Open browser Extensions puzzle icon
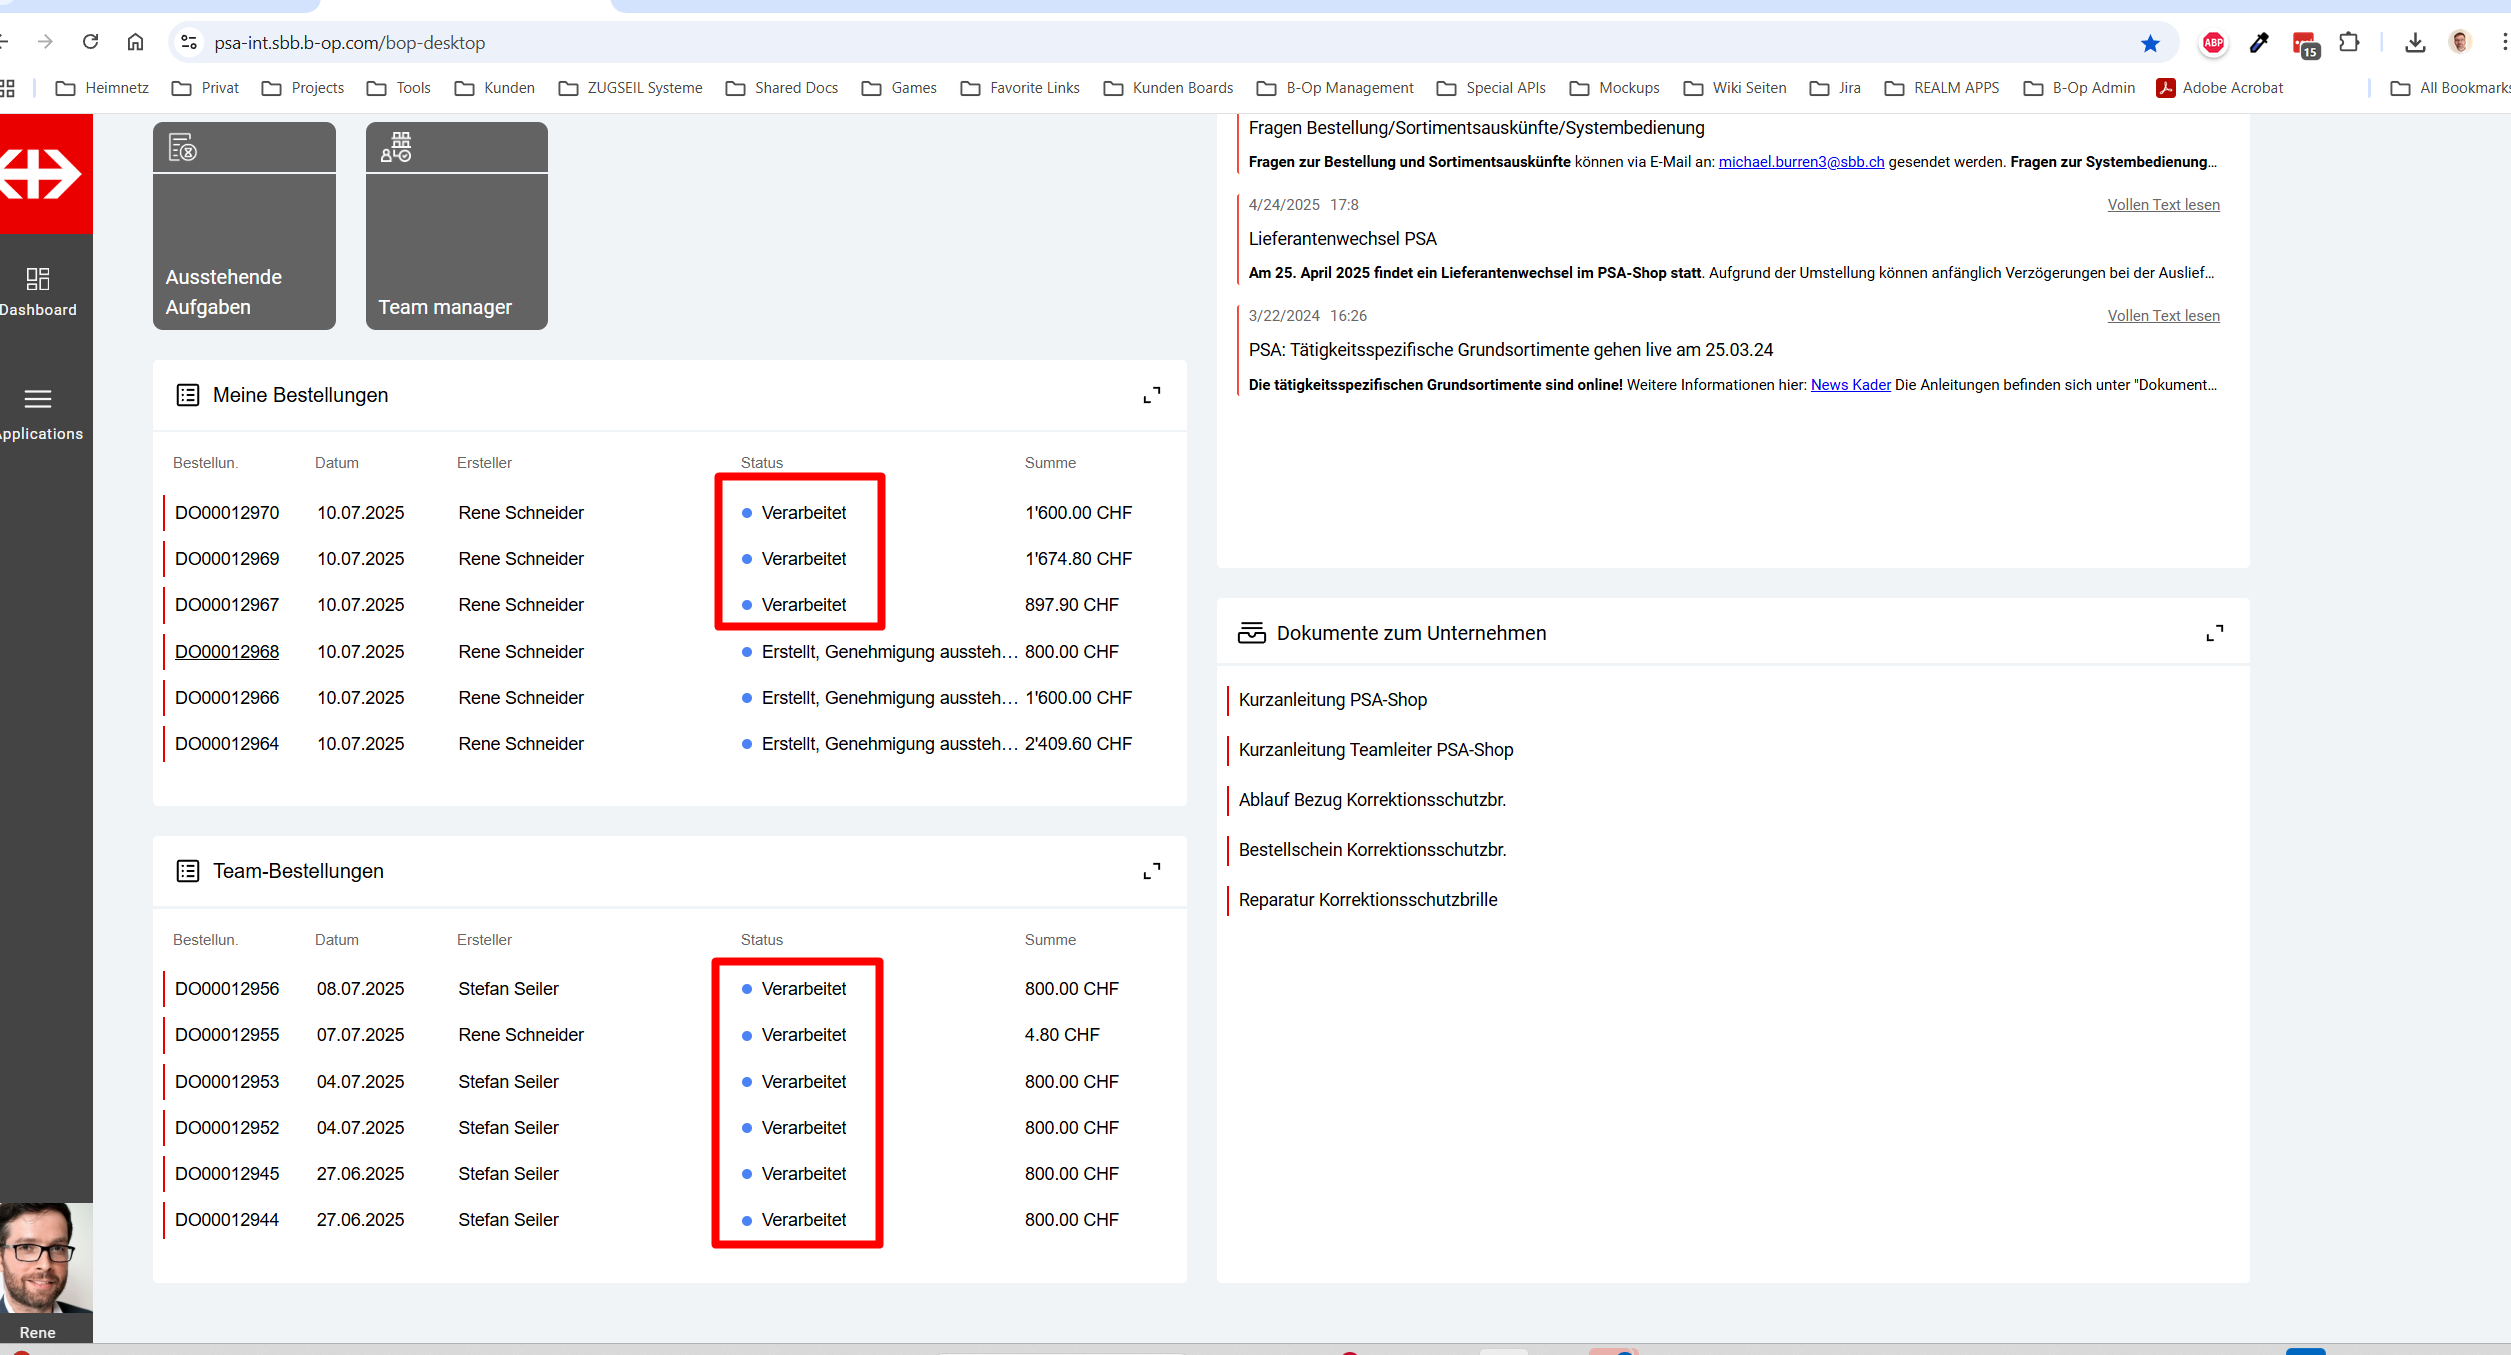 pyautogui.click(x=2349, y=43)
